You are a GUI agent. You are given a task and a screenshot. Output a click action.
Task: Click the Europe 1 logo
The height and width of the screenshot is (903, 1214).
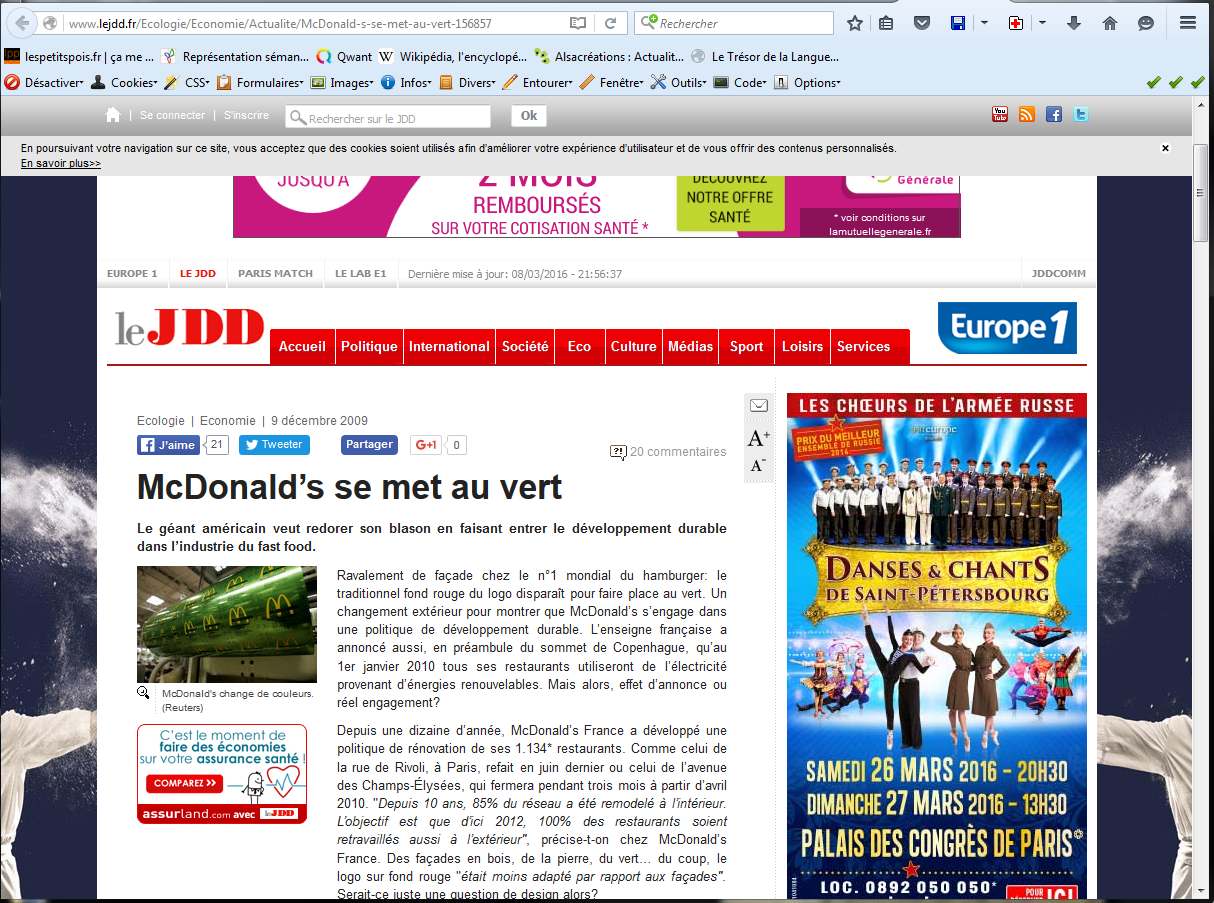click(1007, 328)
